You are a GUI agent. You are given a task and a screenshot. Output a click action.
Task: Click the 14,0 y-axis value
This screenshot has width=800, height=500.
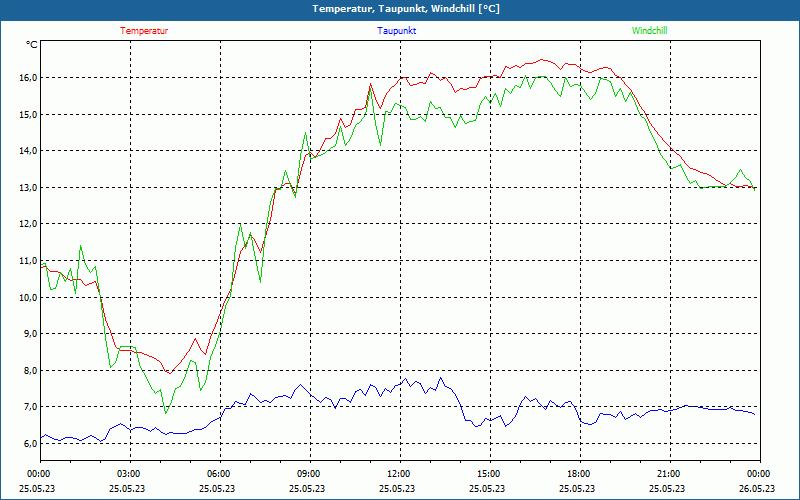pyautogui.click(x=31, y=151)
